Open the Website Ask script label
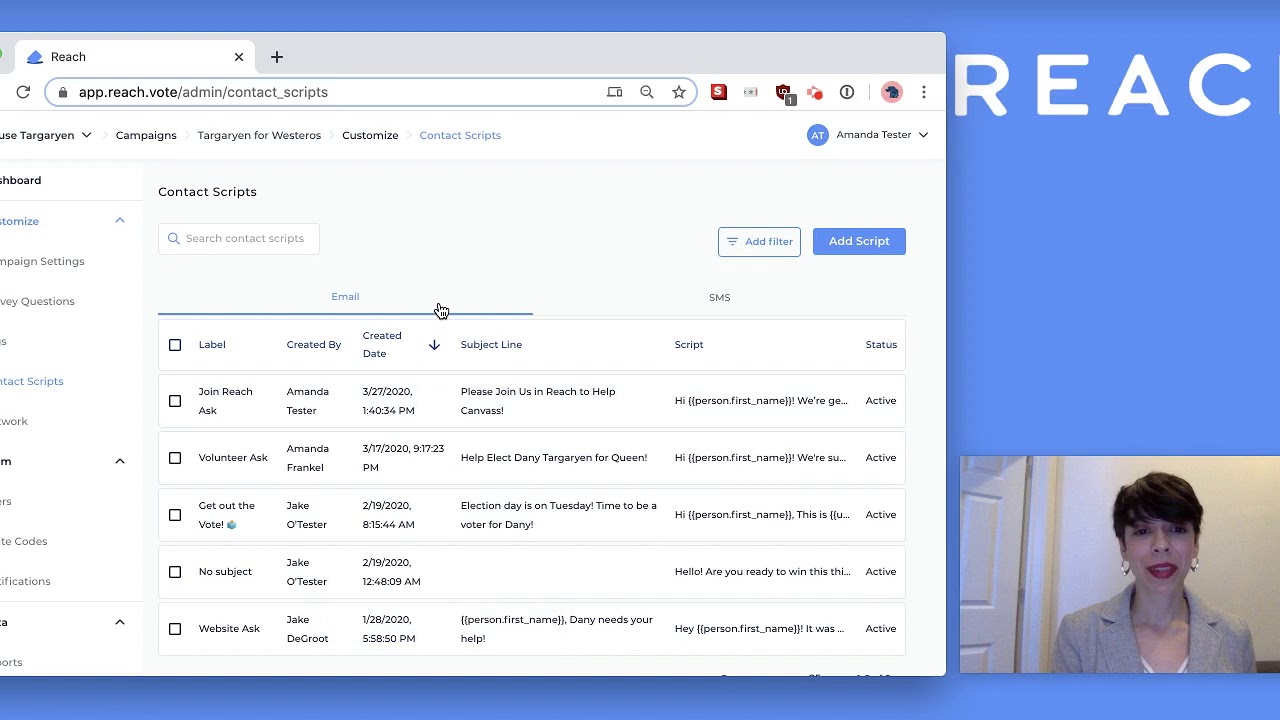Viewport: 1280px width, 720px height. click(x=229, y=629)
